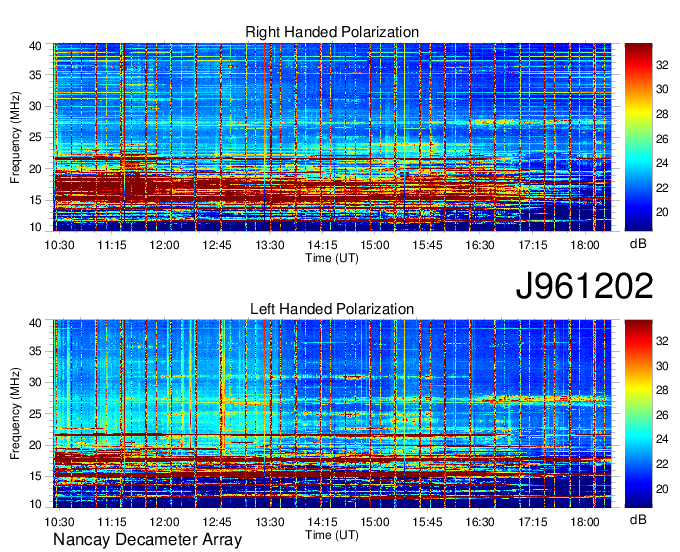
Task: Click the Left Handed spectrogram plot
Action: [332, 414]
